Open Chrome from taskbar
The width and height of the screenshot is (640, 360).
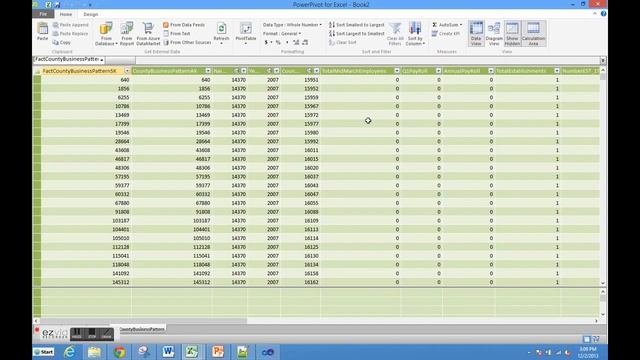[119, 352]
